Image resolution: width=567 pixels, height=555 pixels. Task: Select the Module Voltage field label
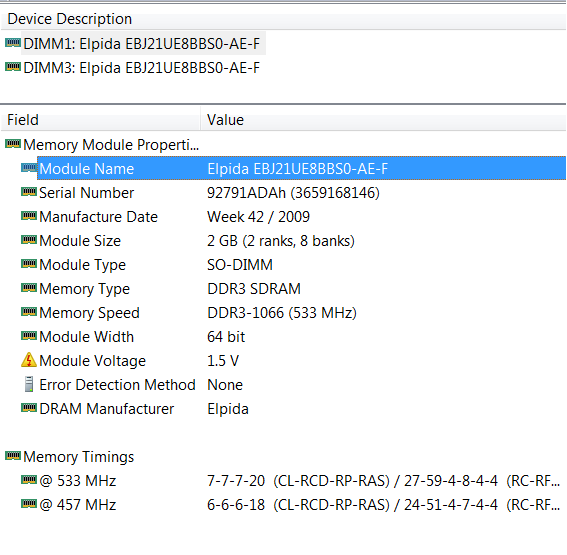[x=92, y=361]
